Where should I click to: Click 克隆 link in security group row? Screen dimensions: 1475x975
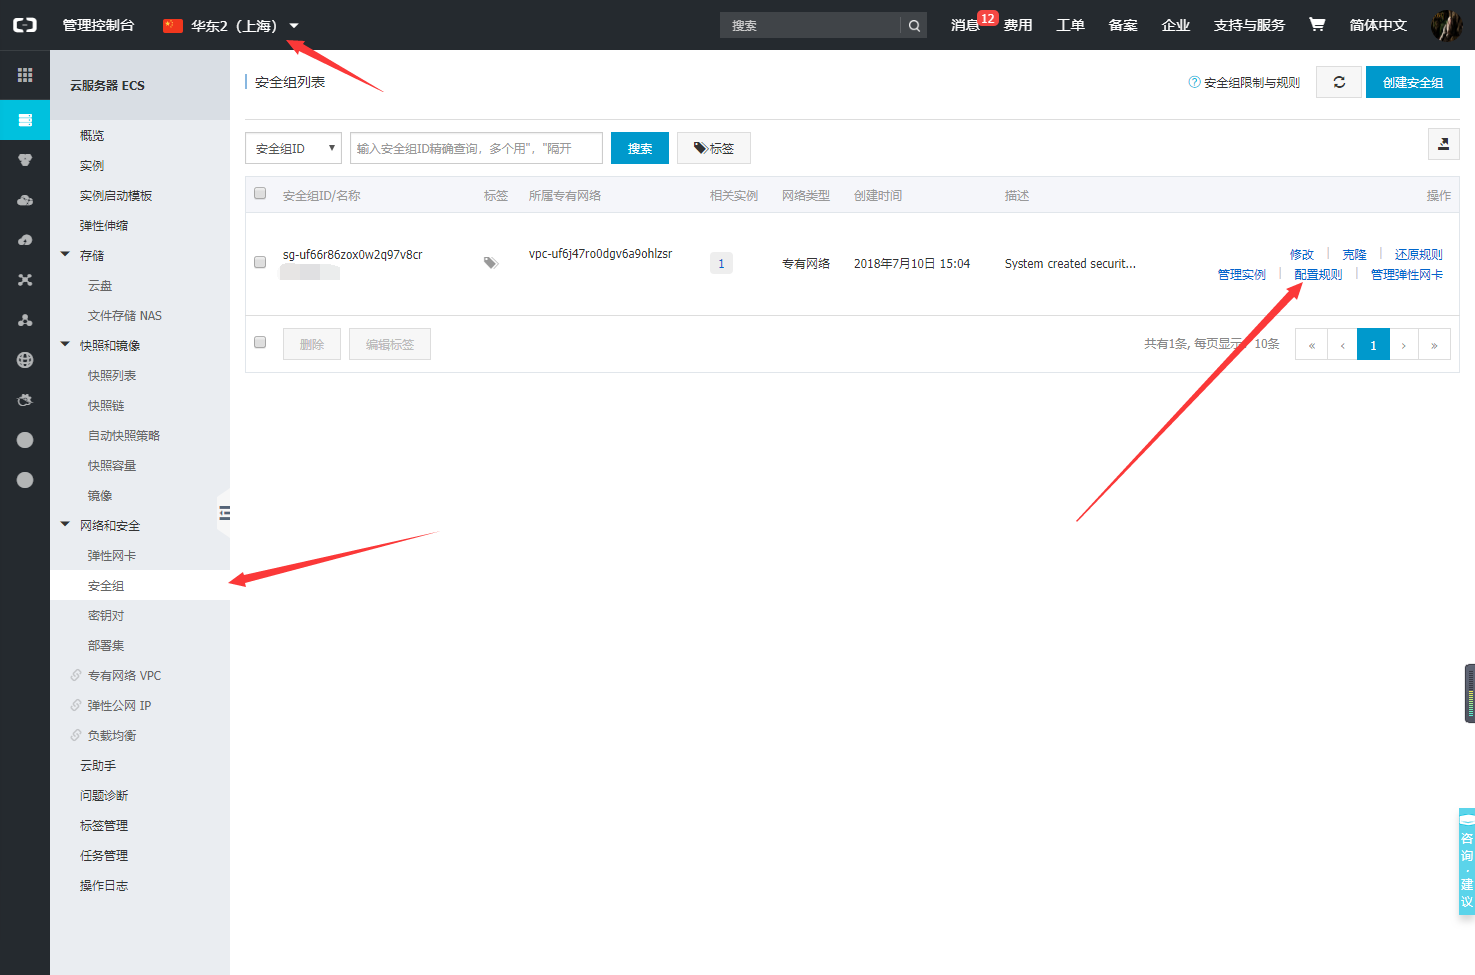[1354, 254]
